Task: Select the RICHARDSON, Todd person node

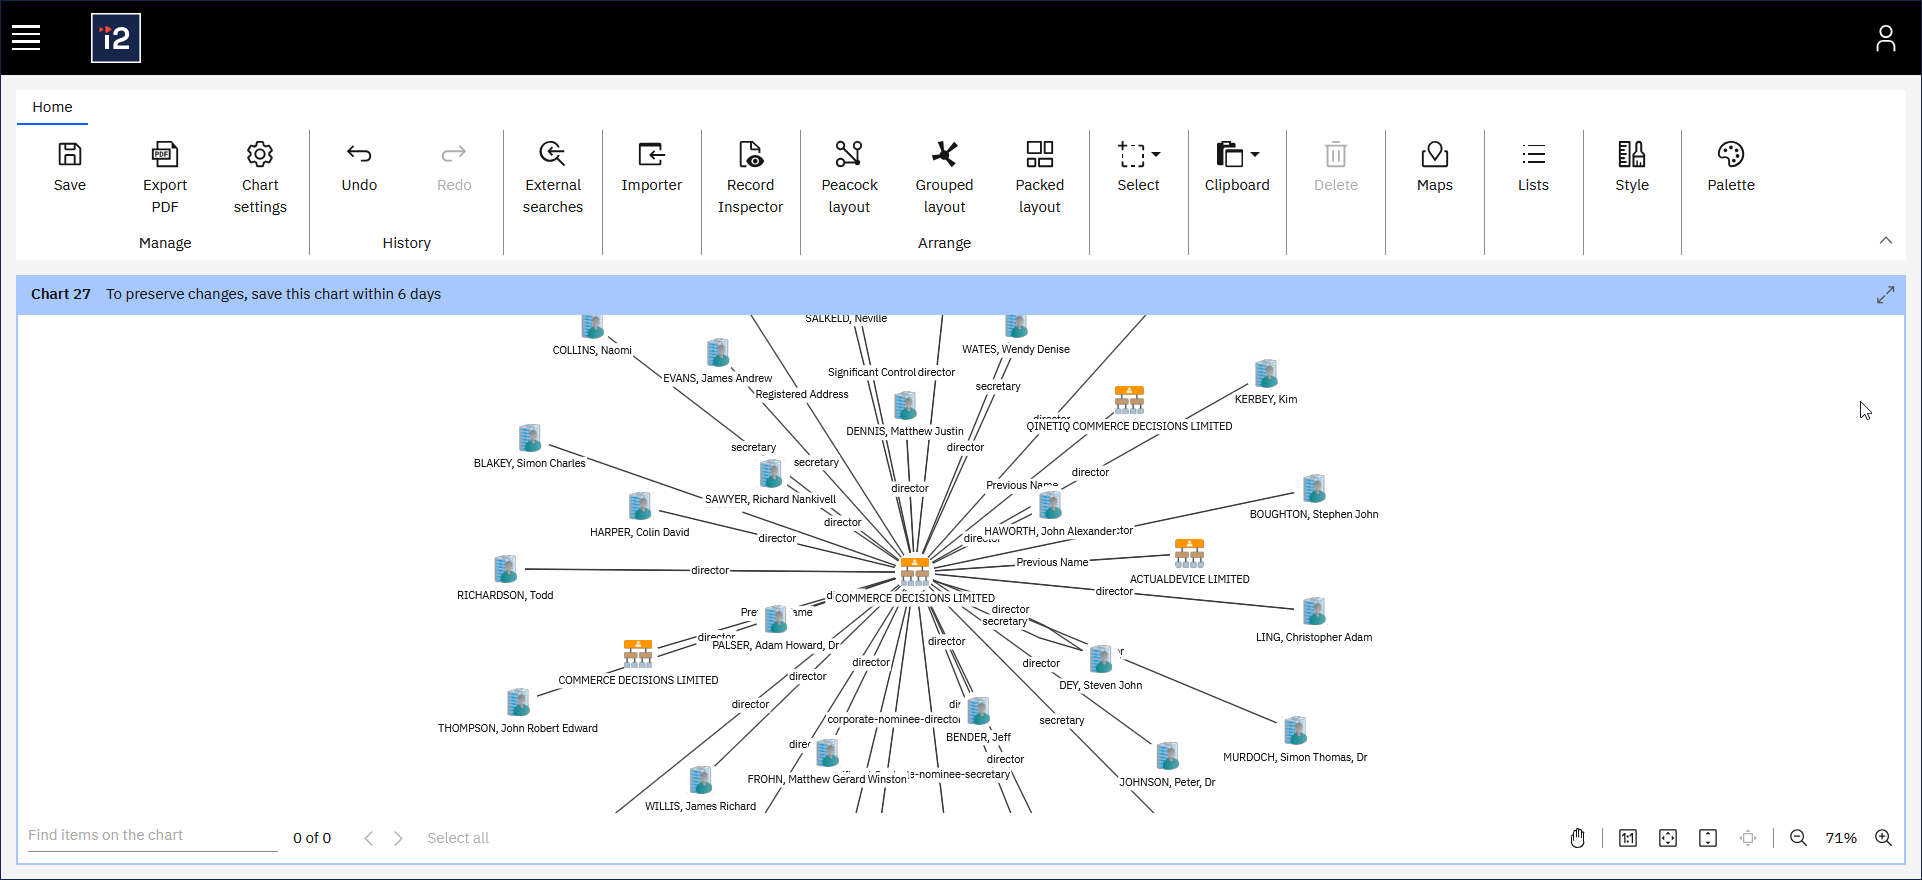Action: point(505,570)
